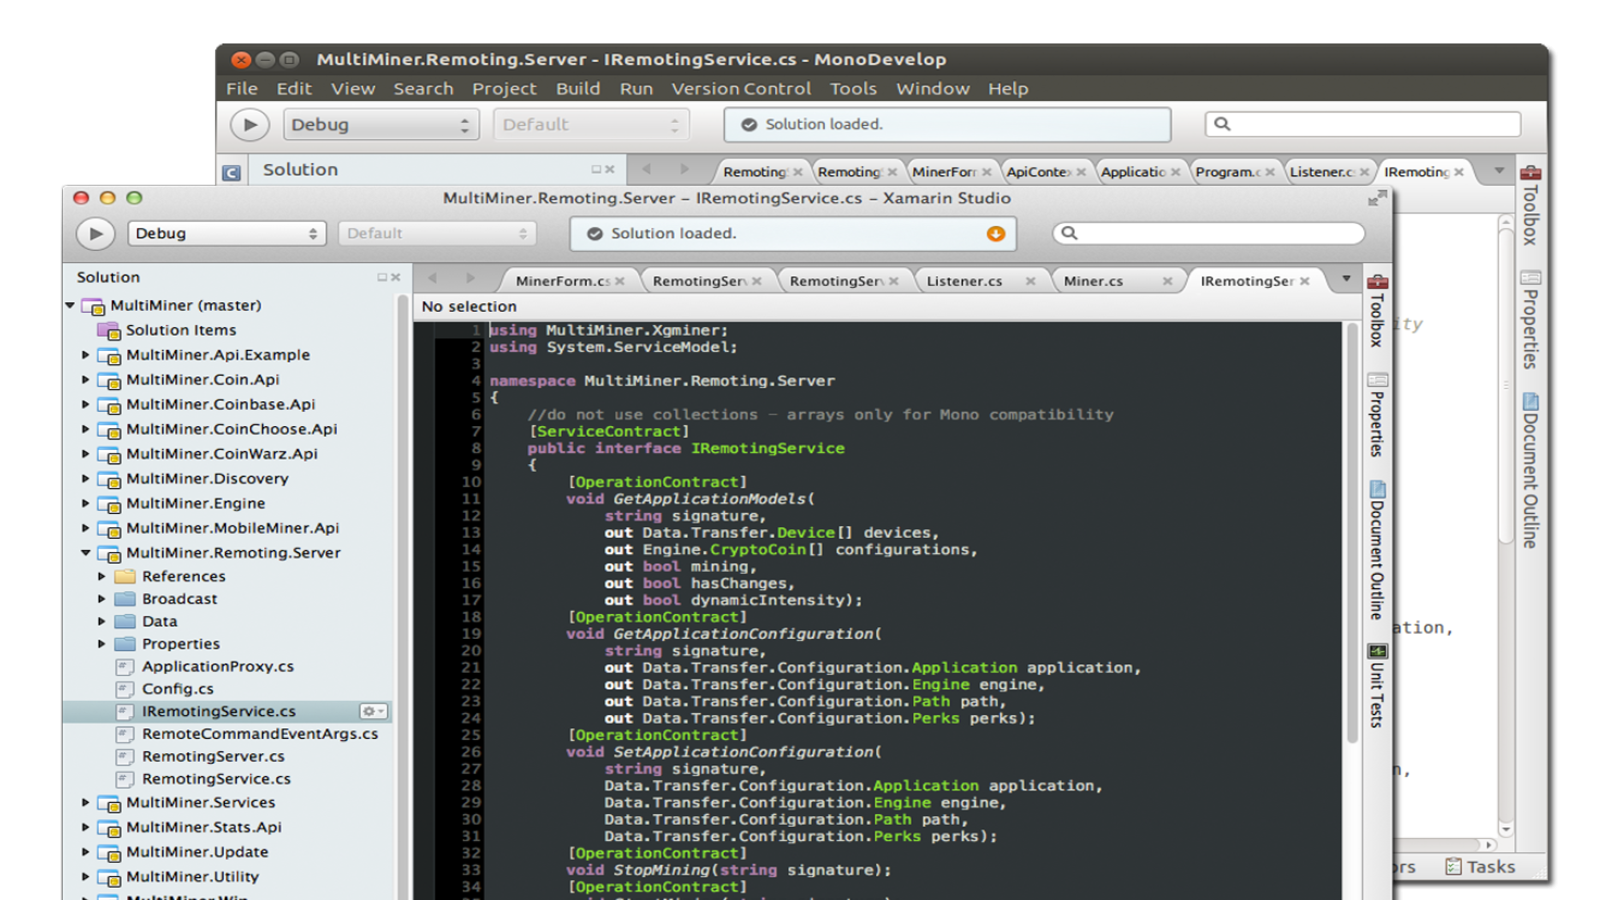Select the MultiMiner.Discovery project
Image resolution: width=1600 pixels, height=900 pixels.
pos(207,478)
